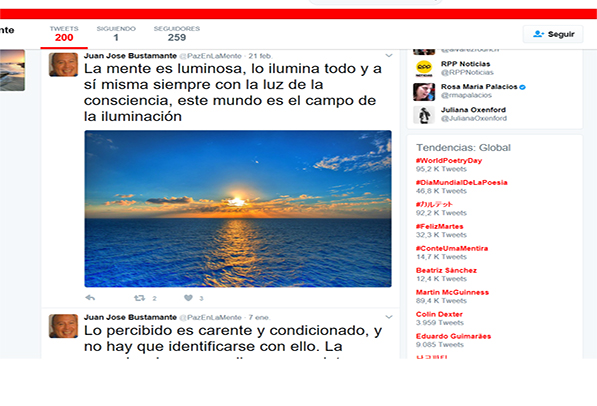Open the #DiaMundialDeLaPoesia trend
This screenshot has height=406, width=597.
(461, 182)
